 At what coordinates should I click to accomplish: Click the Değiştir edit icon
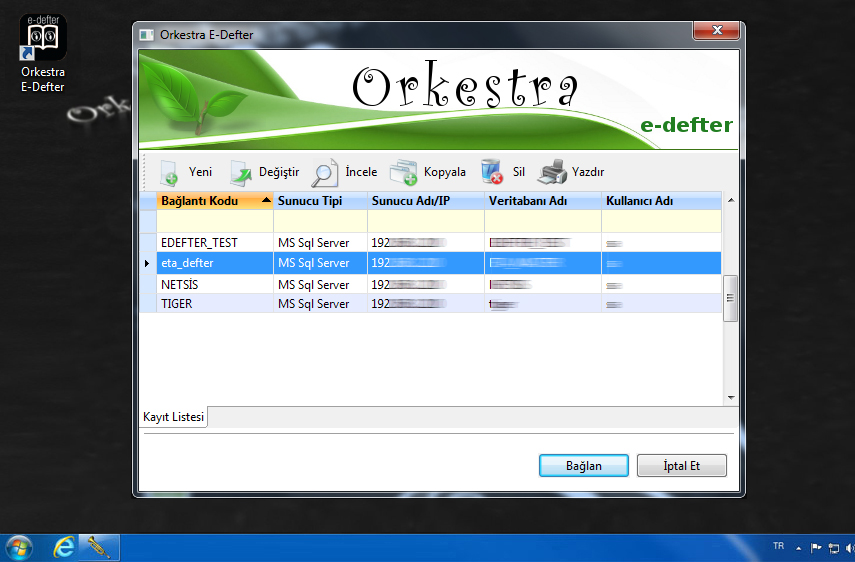point(242,173)
